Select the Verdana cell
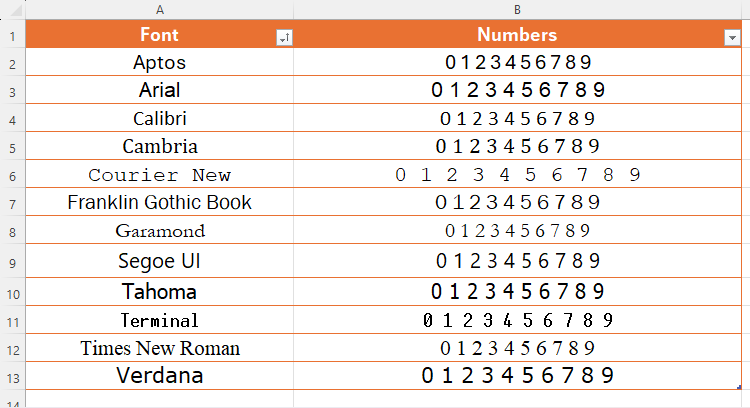Screen dimensions: 750x408 pos(160,377)
